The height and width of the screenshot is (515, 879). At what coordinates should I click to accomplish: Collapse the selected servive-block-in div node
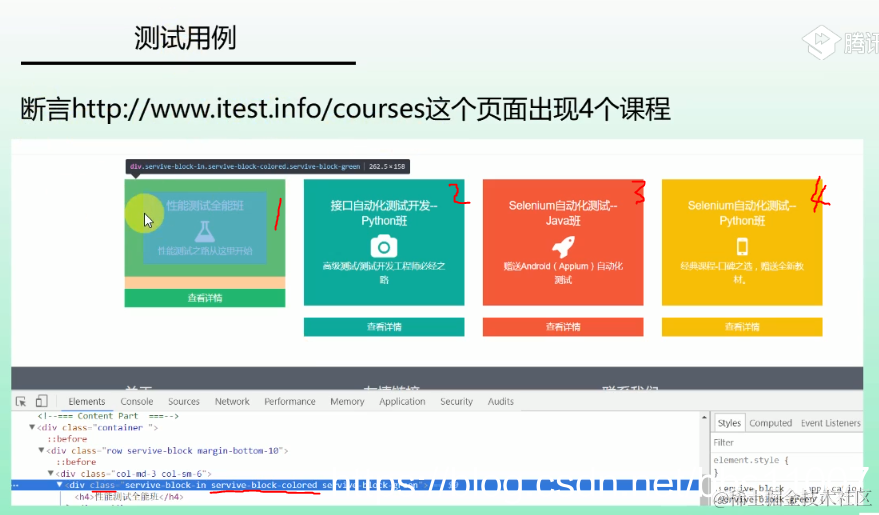[59, 485]
